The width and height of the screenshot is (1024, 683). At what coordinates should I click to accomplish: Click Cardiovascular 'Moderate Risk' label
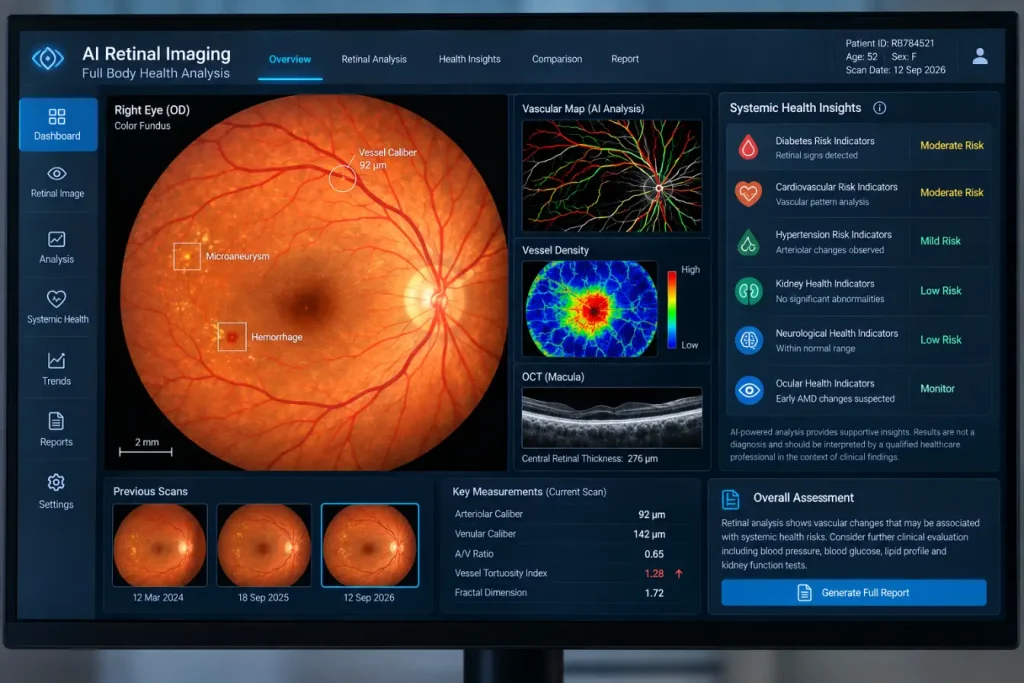(x=952, y=193)
